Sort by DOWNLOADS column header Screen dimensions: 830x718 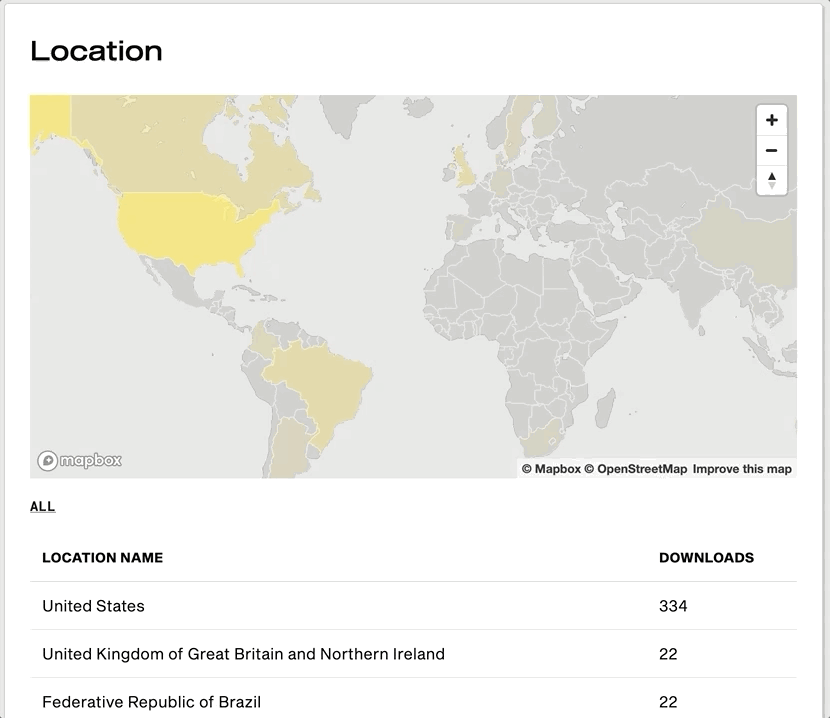(706, 558)
